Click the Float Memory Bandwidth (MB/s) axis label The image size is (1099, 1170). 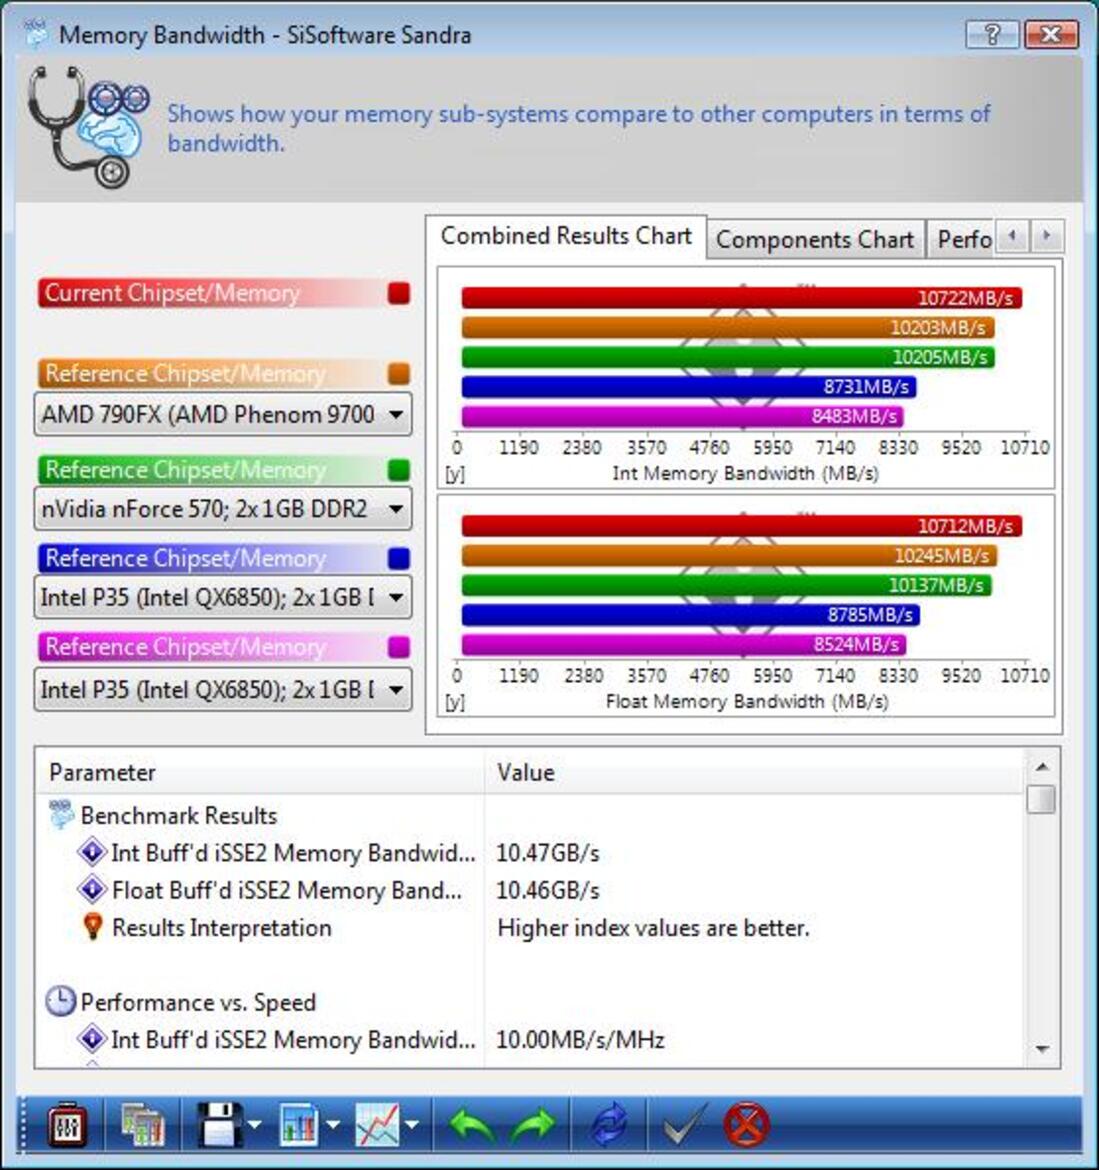tap(747, 701)
